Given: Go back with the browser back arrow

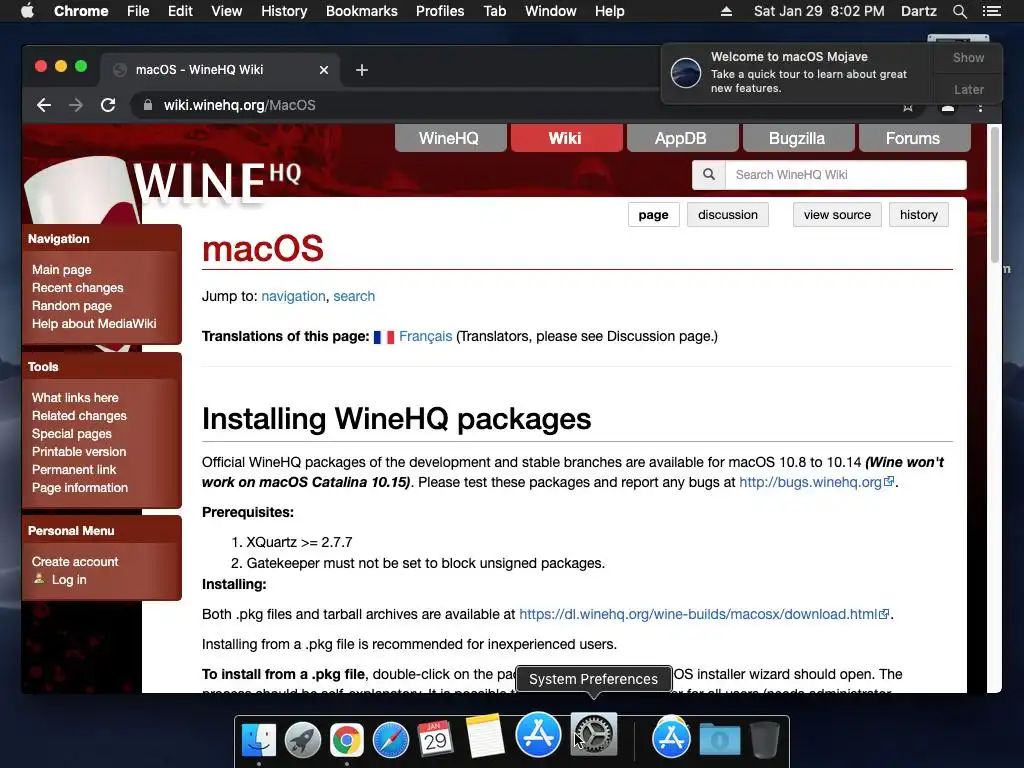Looking at the screenshot, I should [44, 105].
